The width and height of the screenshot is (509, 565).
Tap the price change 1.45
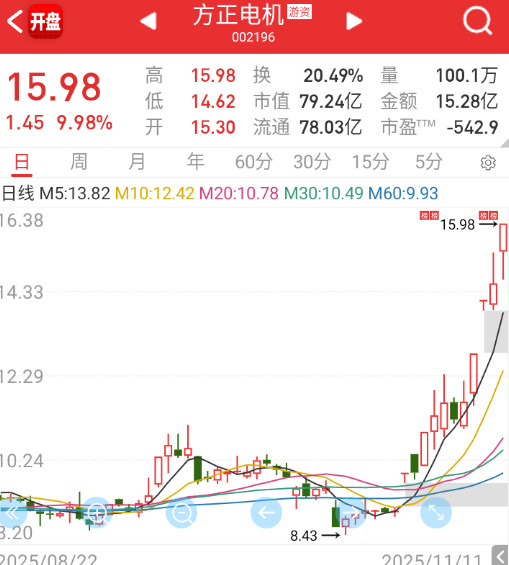(25, 123)
